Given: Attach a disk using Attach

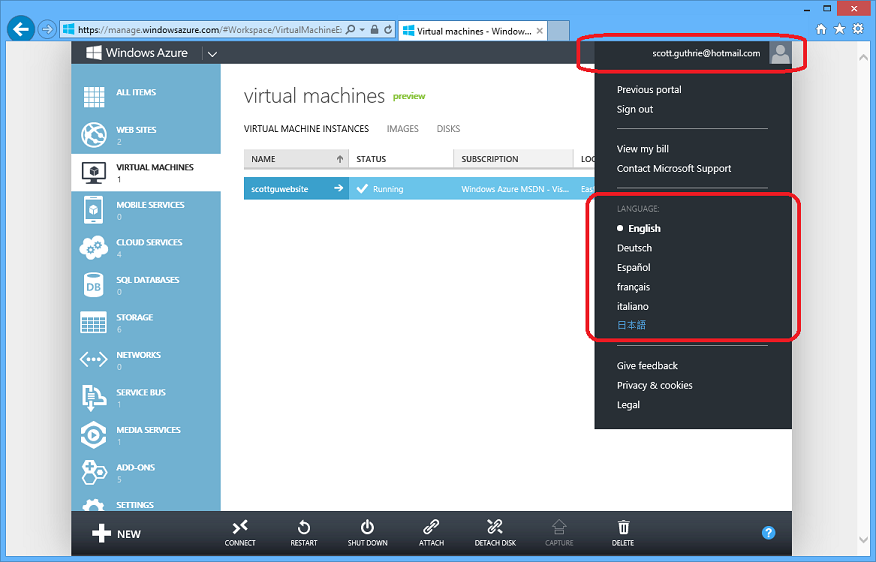Looking at the screenshot, I should pyautogui.click(x=431, y=533).
